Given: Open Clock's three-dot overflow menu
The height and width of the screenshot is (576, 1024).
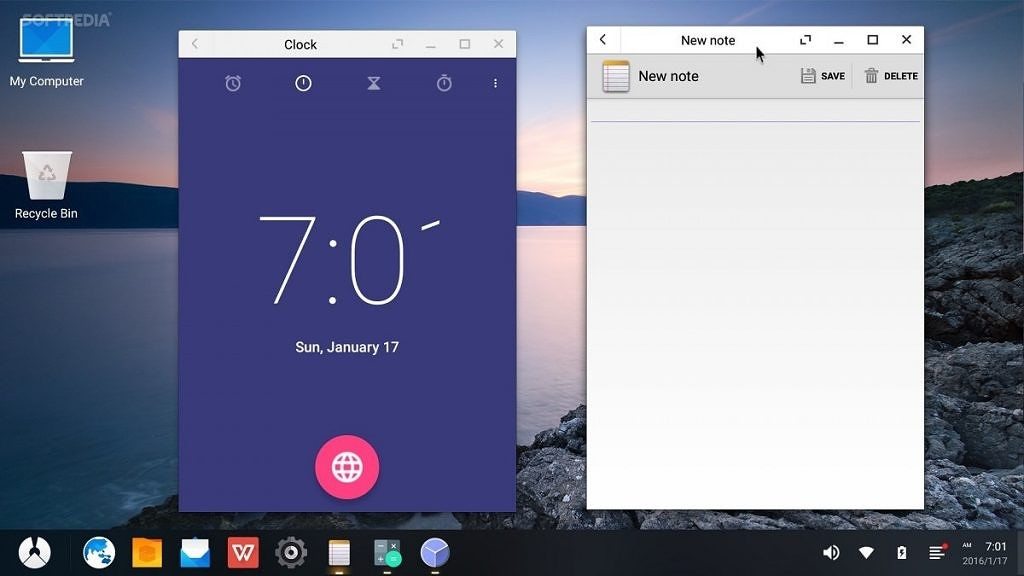Looking at the screenshot, I should [495, 83].
